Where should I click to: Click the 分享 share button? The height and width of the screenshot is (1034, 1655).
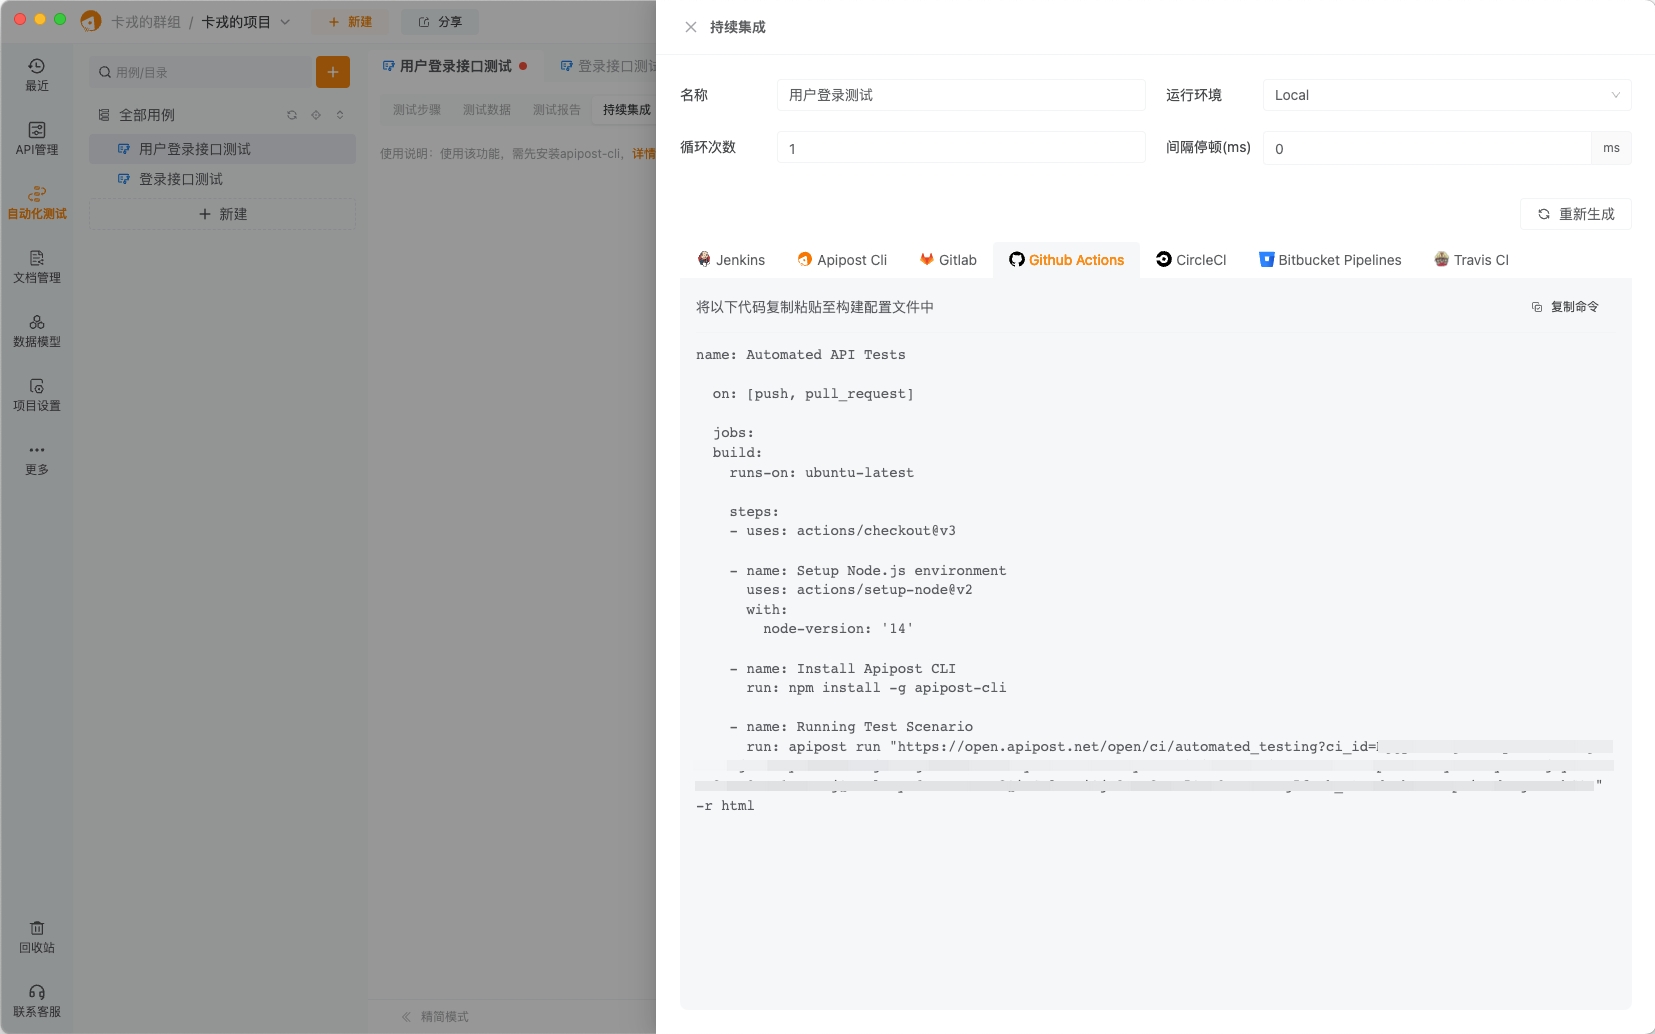point(440,22)
